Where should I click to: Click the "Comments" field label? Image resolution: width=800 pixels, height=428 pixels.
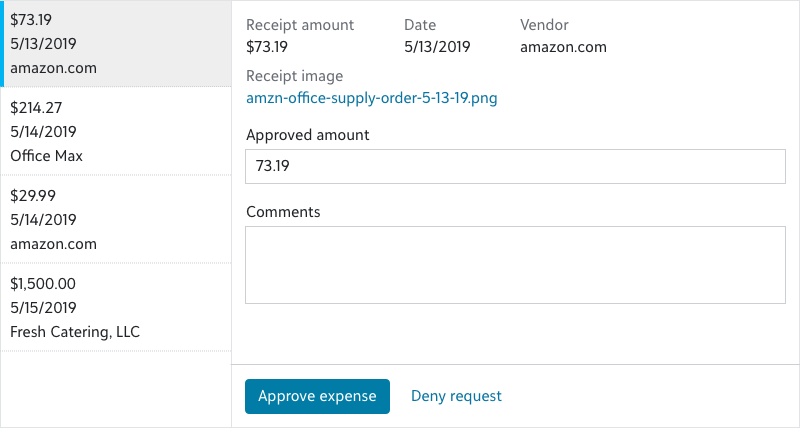click(x=283, y=212)
